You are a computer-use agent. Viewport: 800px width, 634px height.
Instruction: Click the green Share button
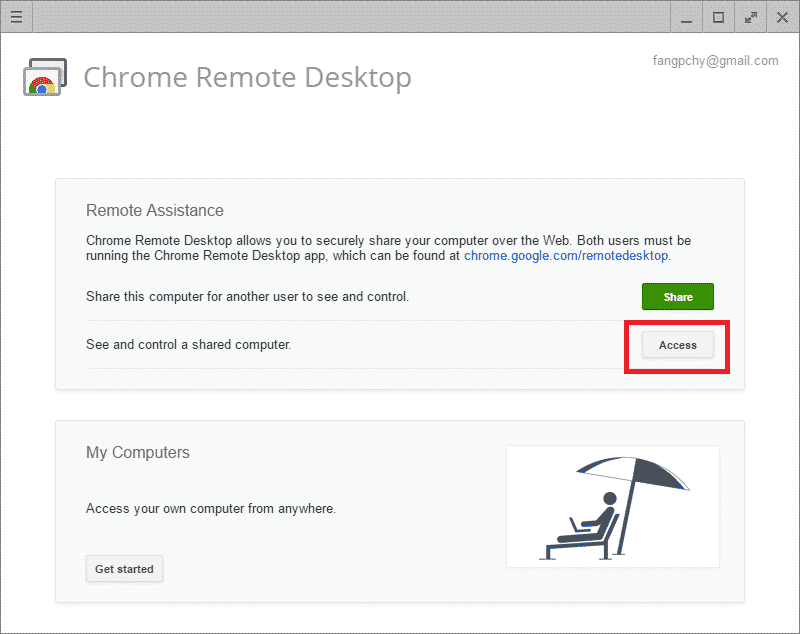pos(678,296)
